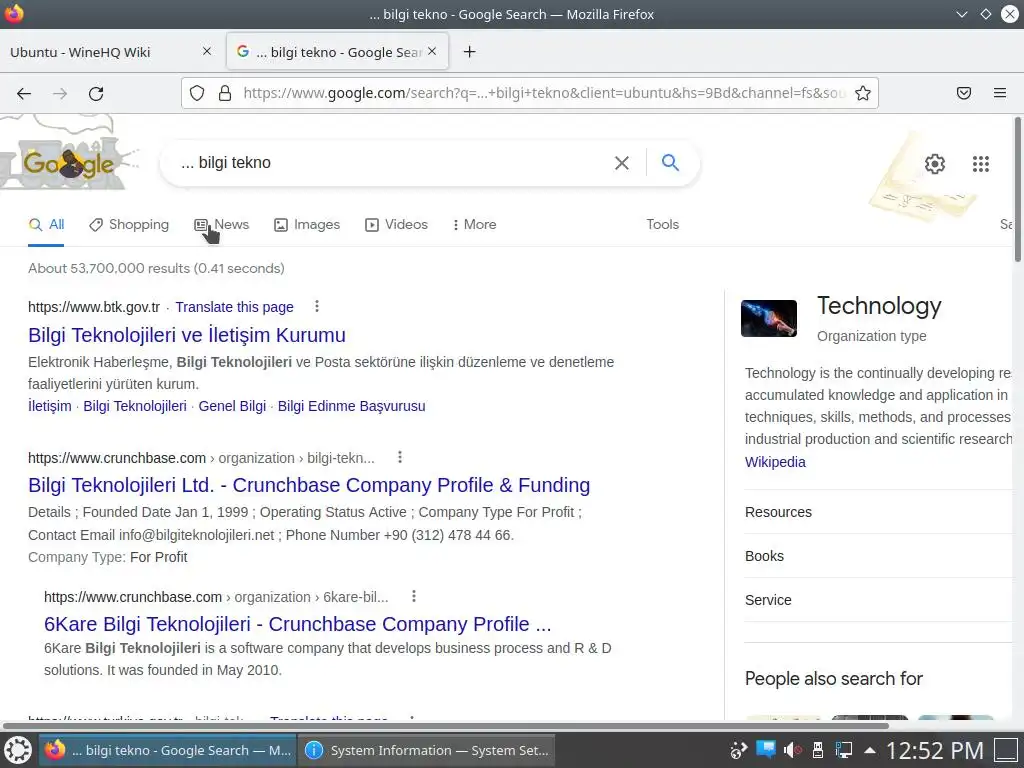Save page to Pocket
Image resolution: width=1024 pixels, height=768 pixels.
[x=964, y=93]
